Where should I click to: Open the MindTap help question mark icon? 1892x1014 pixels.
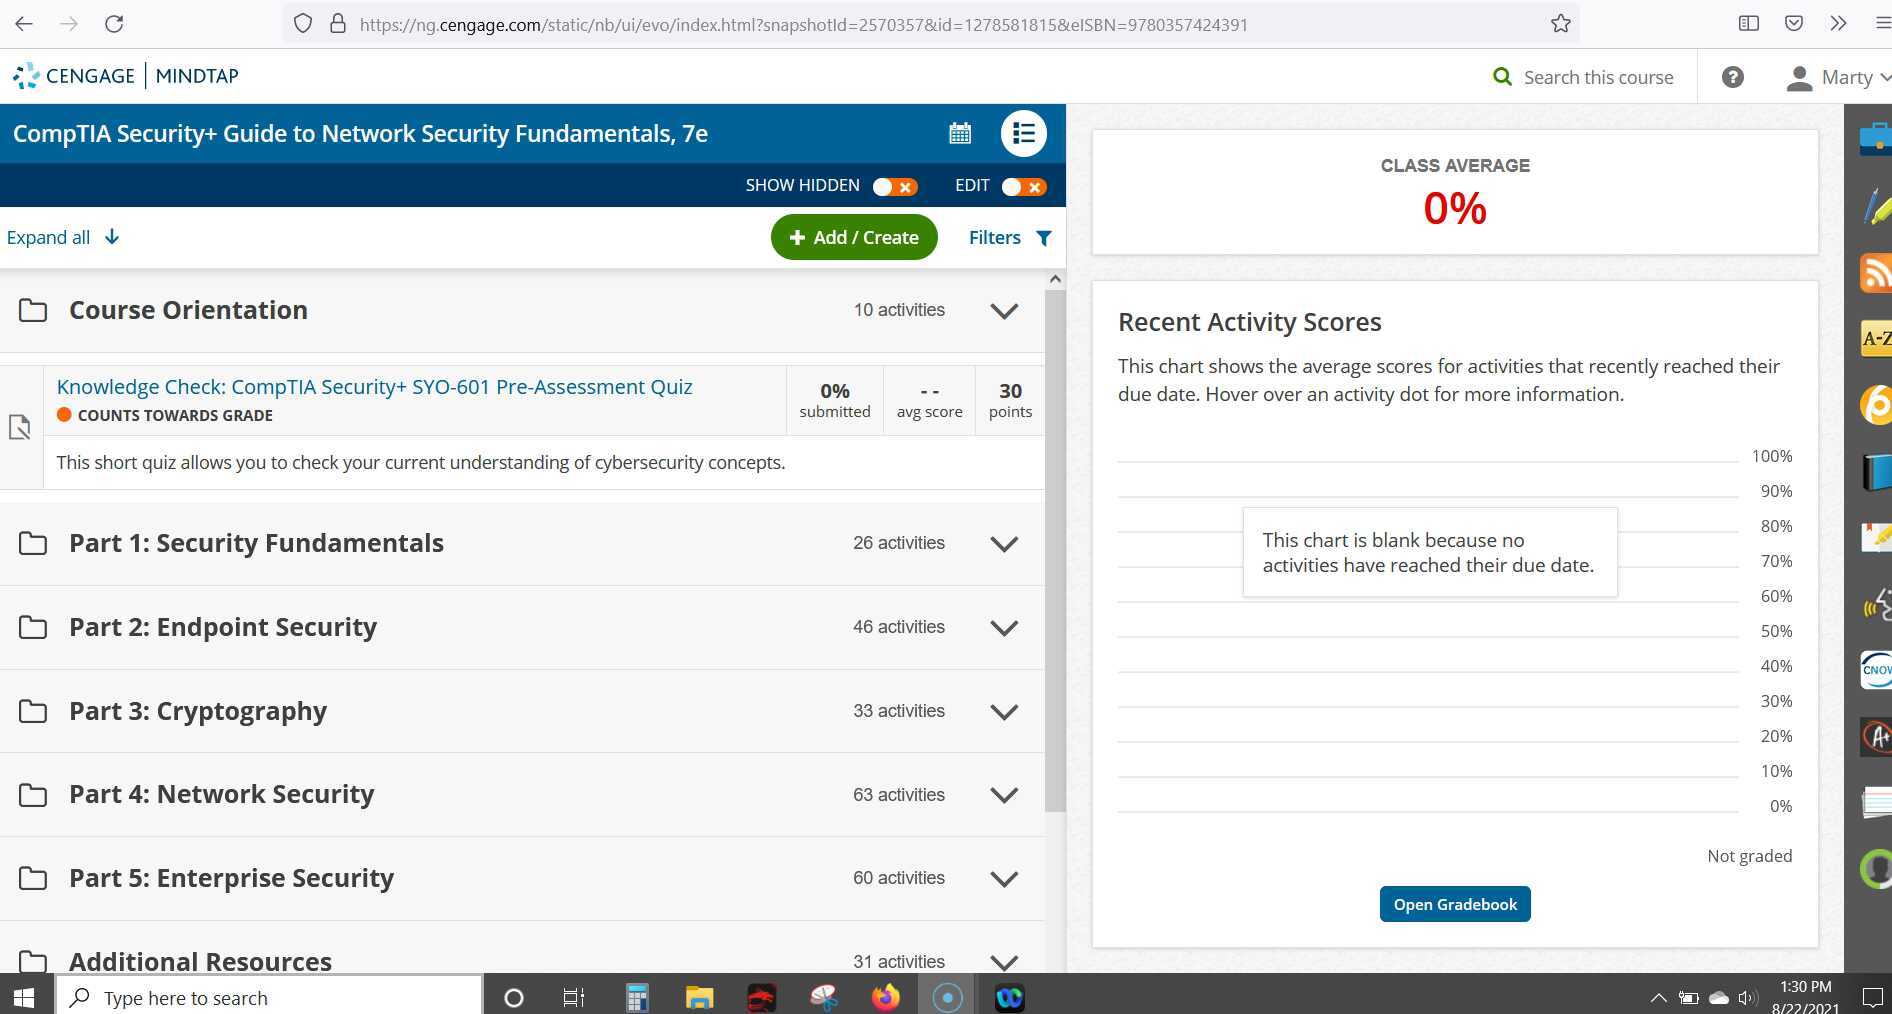[1733, 76]
